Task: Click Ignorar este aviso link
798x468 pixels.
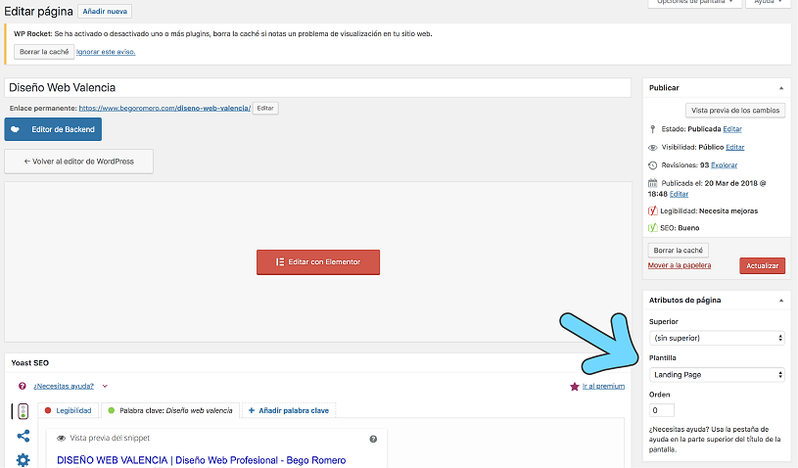Action: click(x=106, y=52)
